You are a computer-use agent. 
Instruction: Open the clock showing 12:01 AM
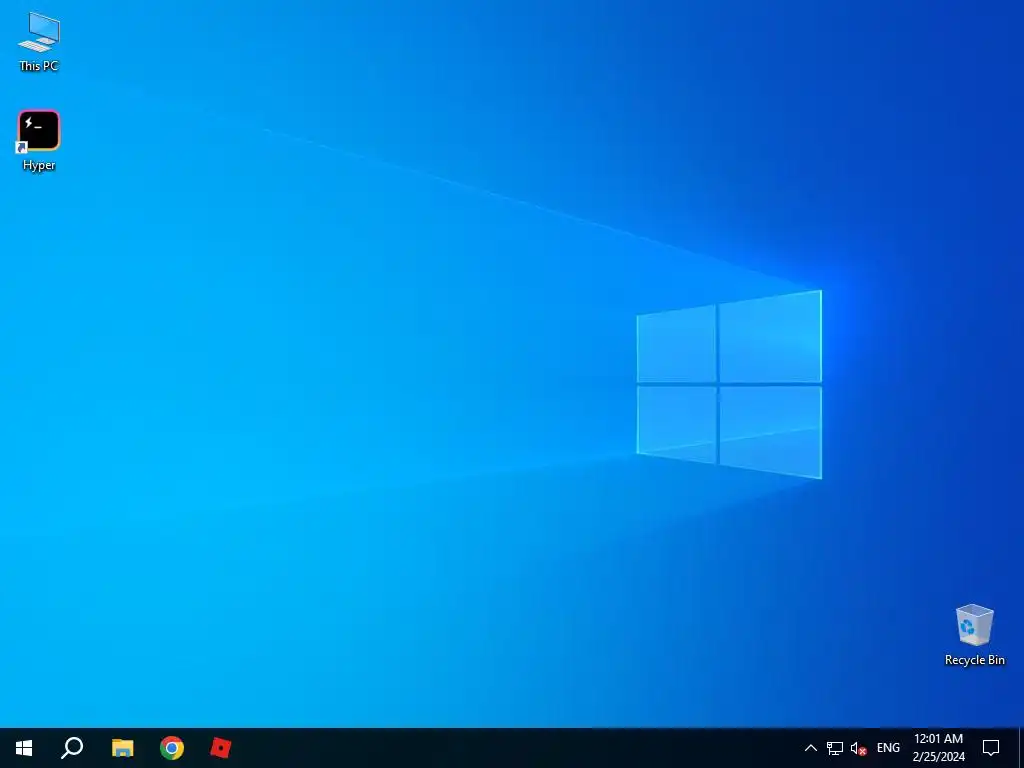point(938,748)
